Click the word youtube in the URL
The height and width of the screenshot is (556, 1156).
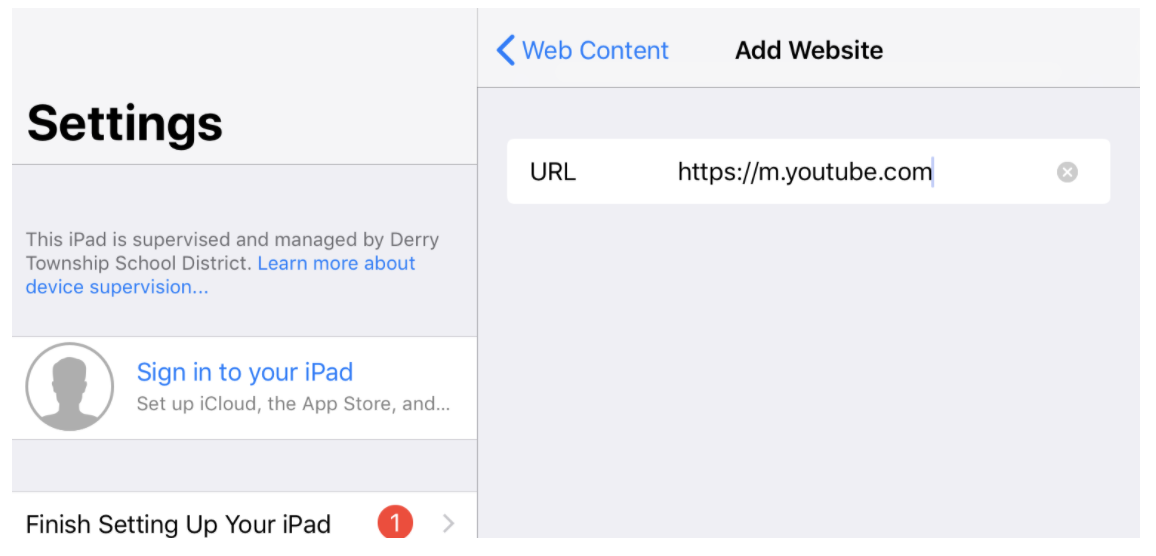pos(830,172)
